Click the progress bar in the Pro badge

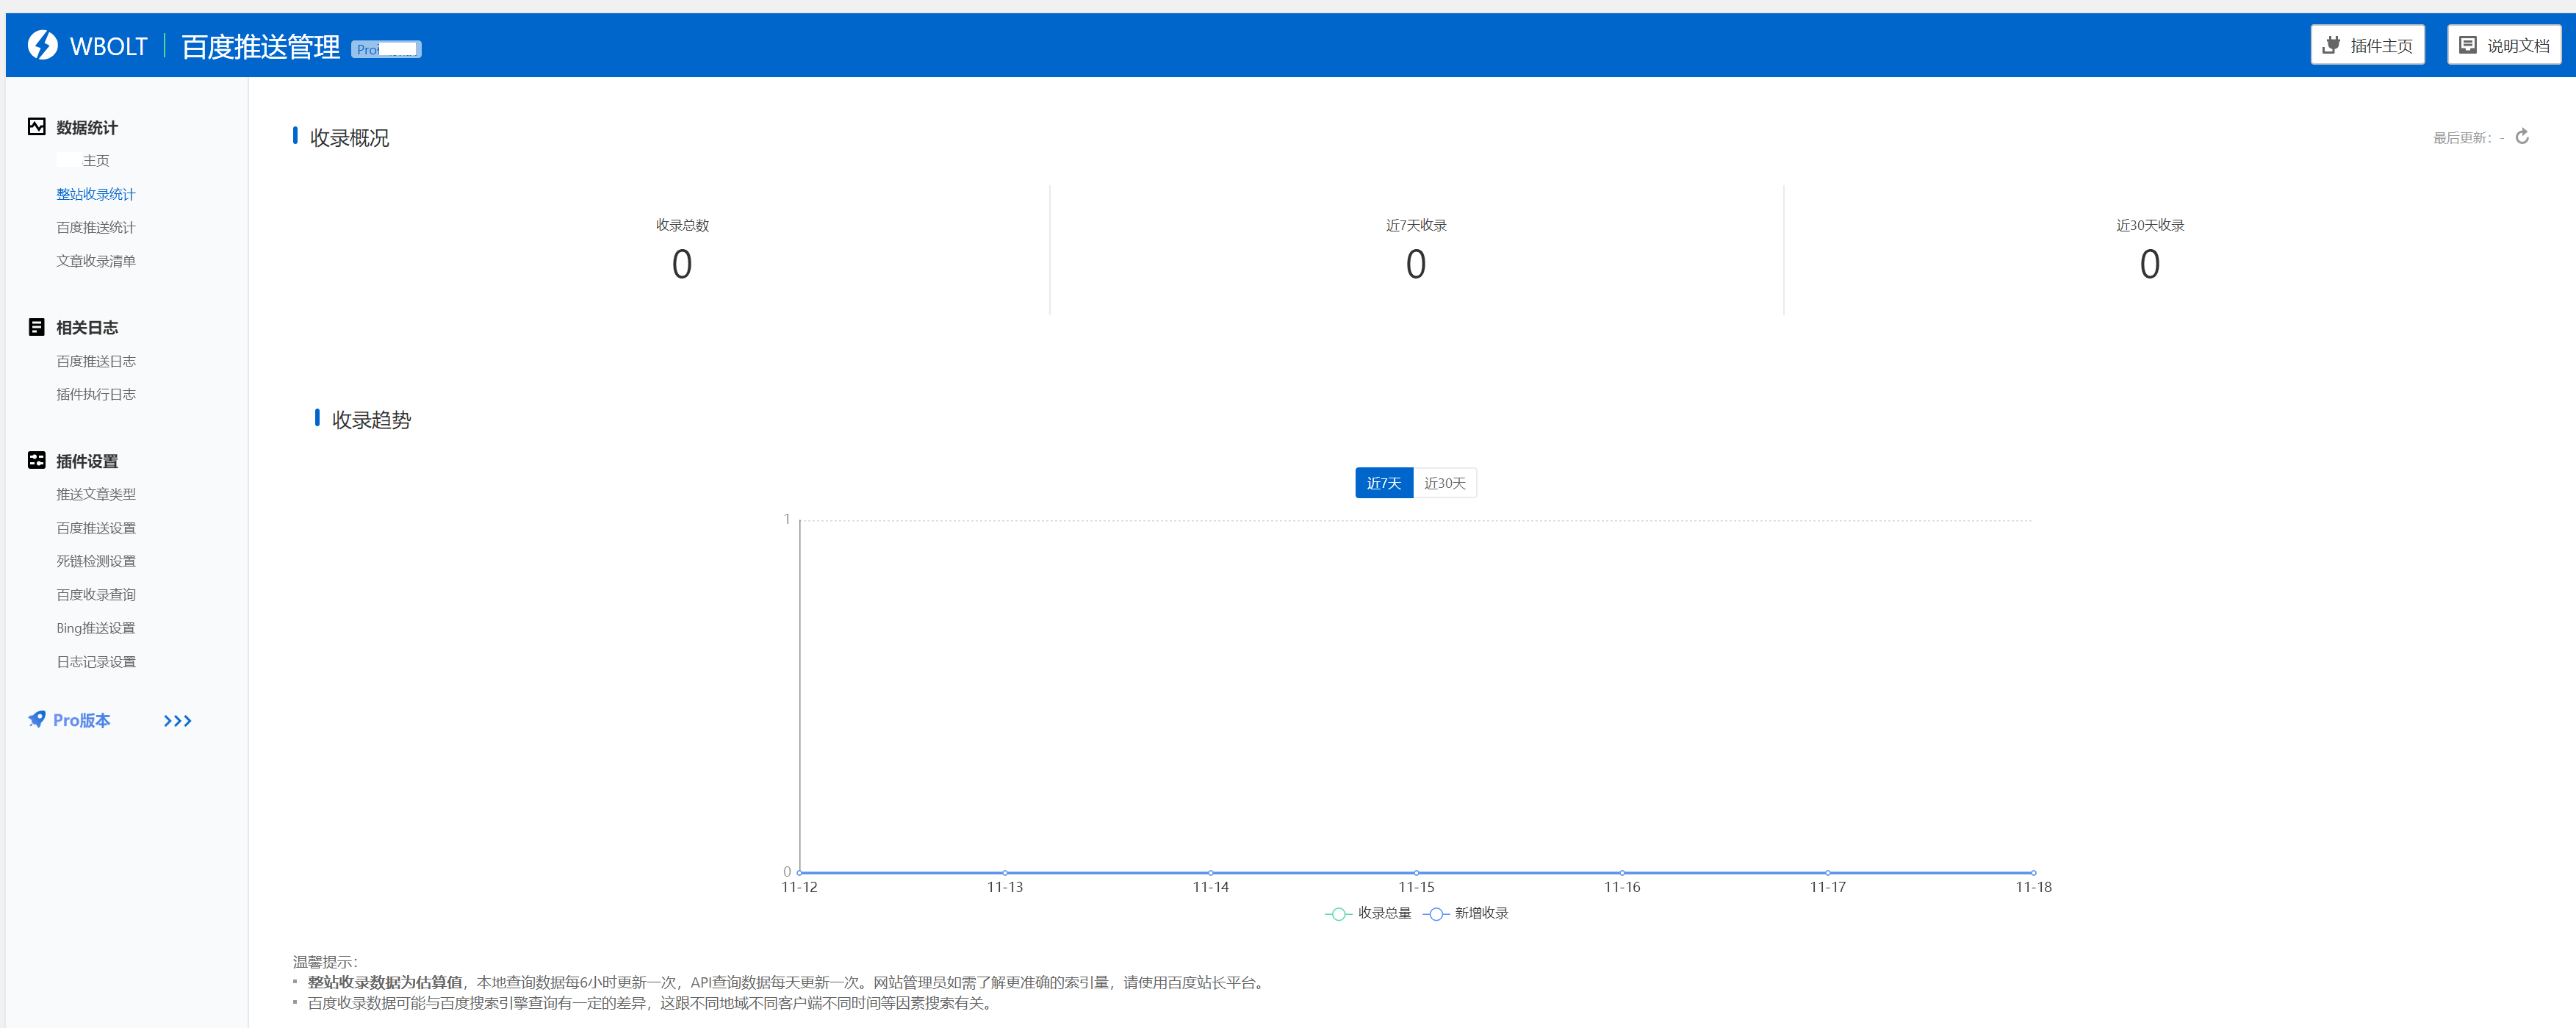(x=398, y=49)
